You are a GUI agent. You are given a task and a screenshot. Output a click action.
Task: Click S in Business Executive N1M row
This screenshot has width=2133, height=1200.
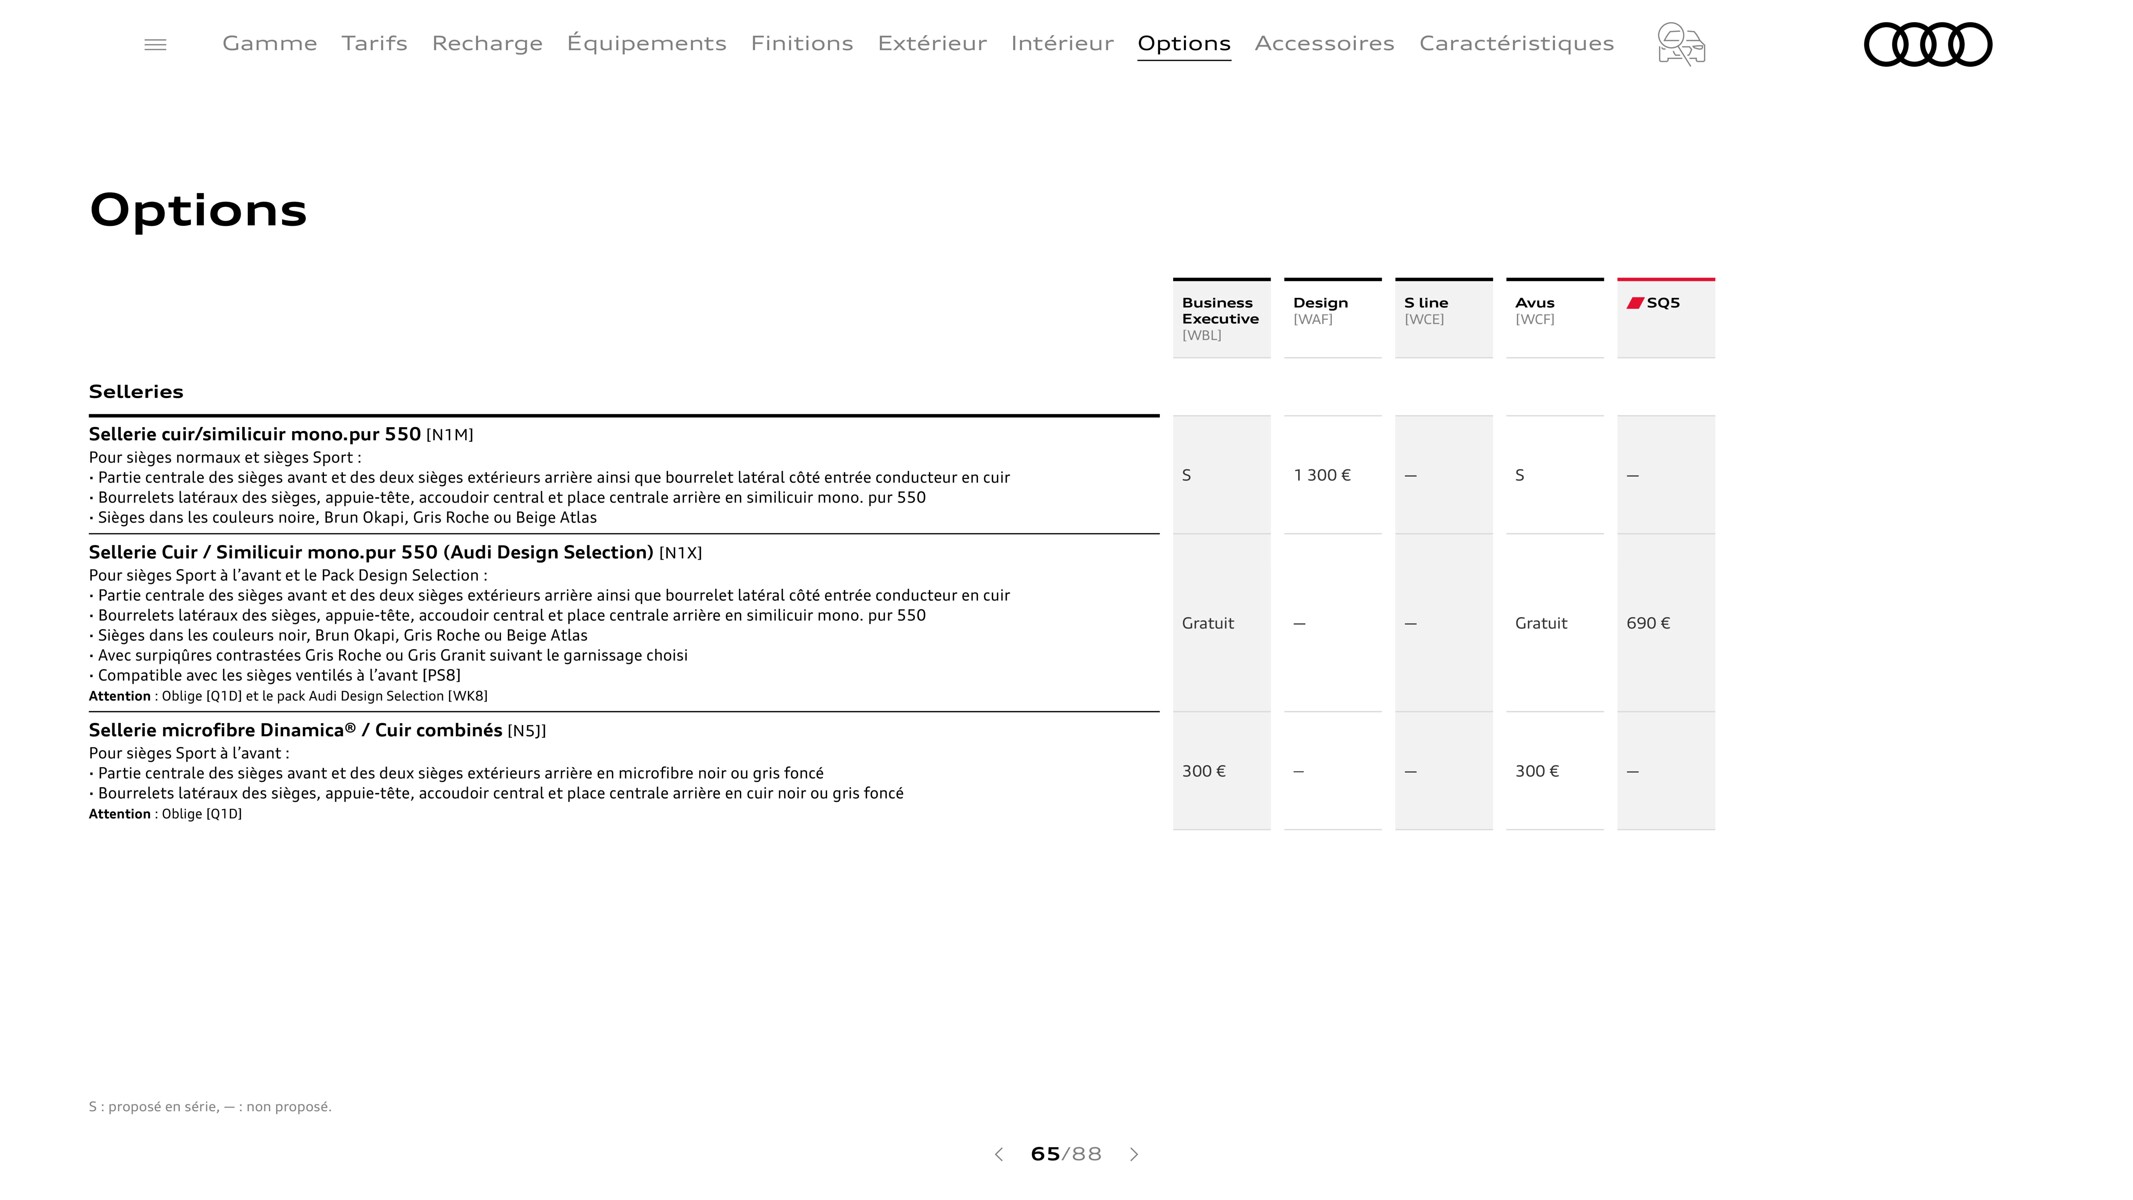tap(1187, 475)
